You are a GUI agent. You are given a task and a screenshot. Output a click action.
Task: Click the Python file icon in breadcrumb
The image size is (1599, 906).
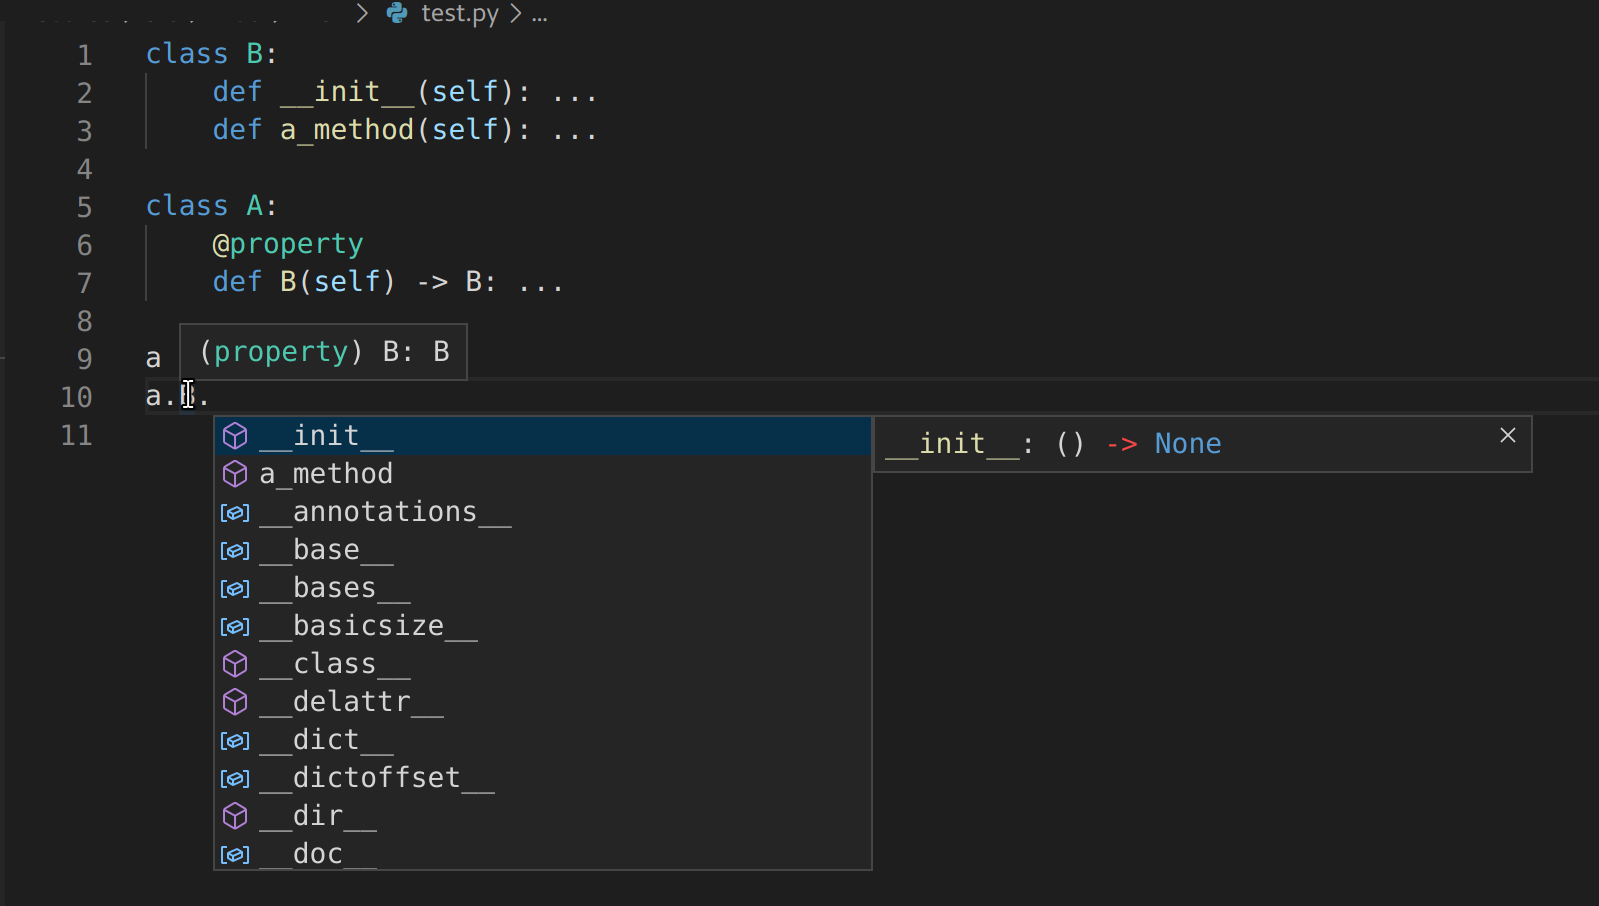(396, 14)
